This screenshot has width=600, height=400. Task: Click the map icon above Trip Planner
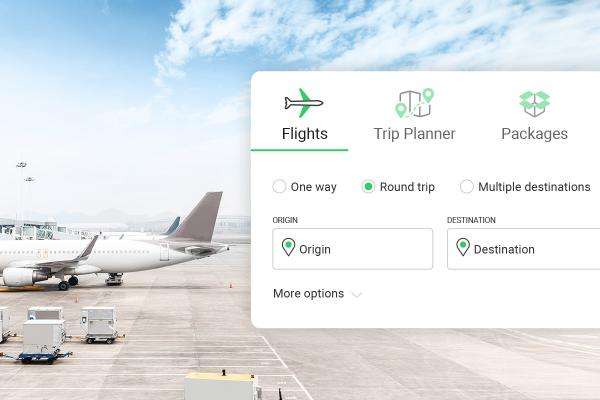point(414,103)
